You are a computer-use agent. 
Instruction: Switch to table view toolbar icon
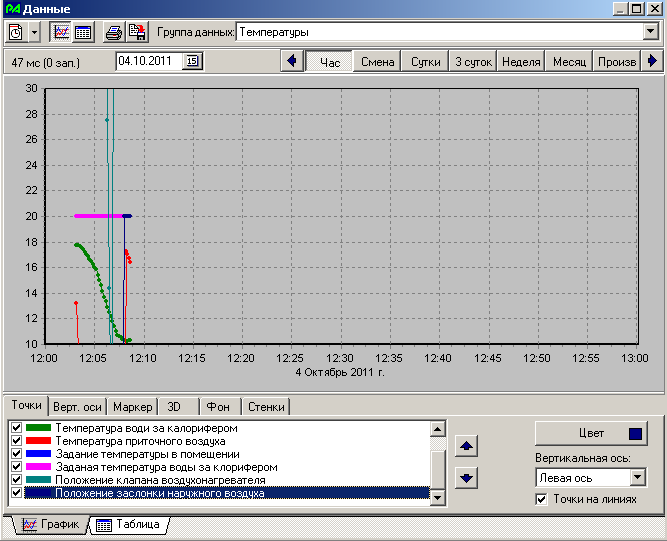pyautogui.click(x=83, y=32)
